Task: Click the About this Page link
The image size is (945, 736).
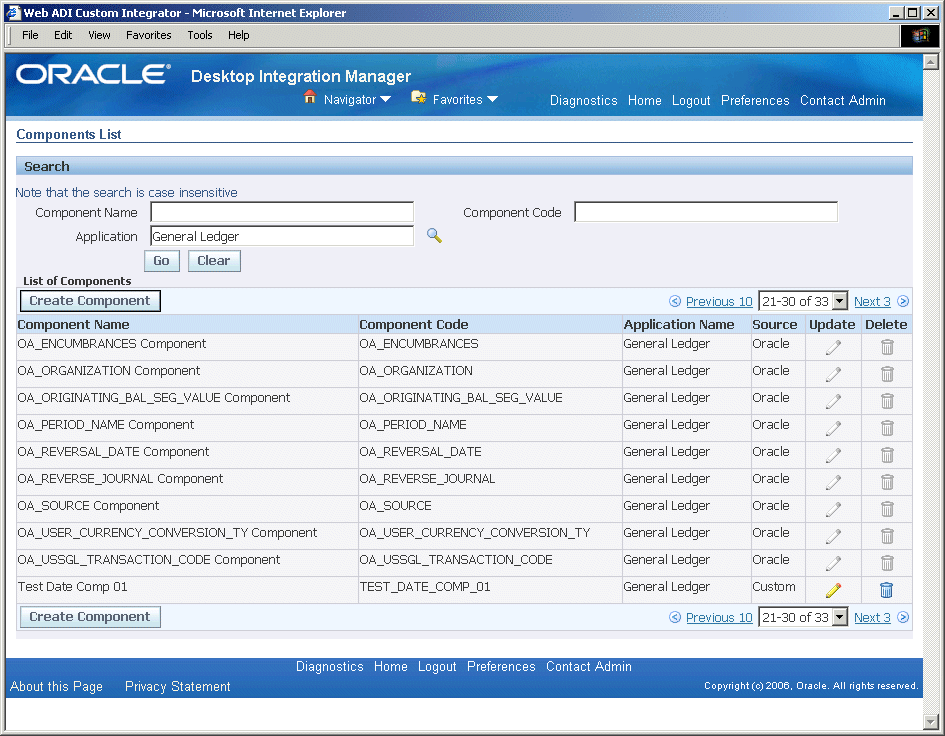Action: pos(56,687)
